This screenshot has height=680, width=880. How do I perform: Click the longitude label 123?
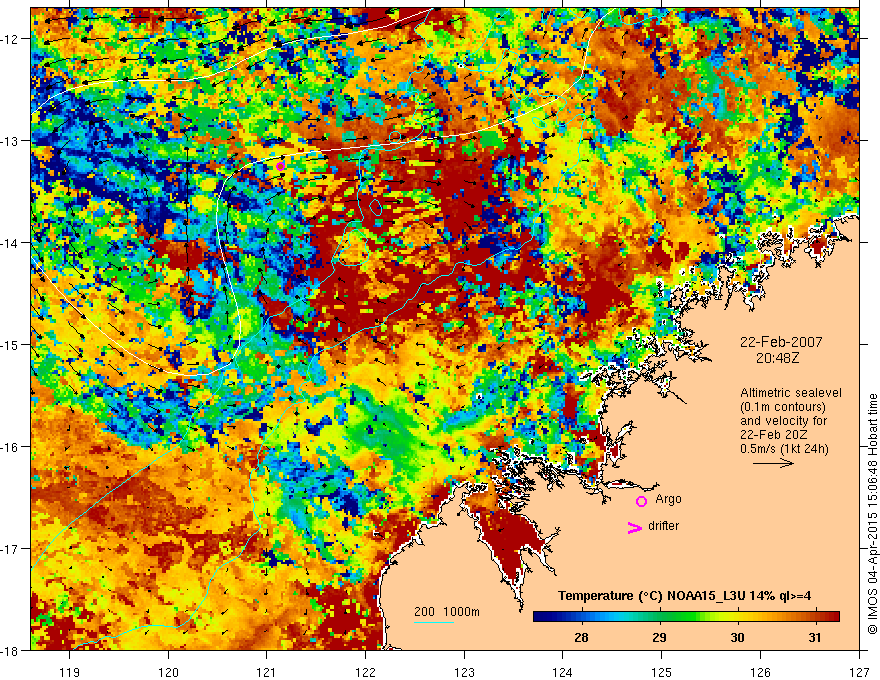464,672
